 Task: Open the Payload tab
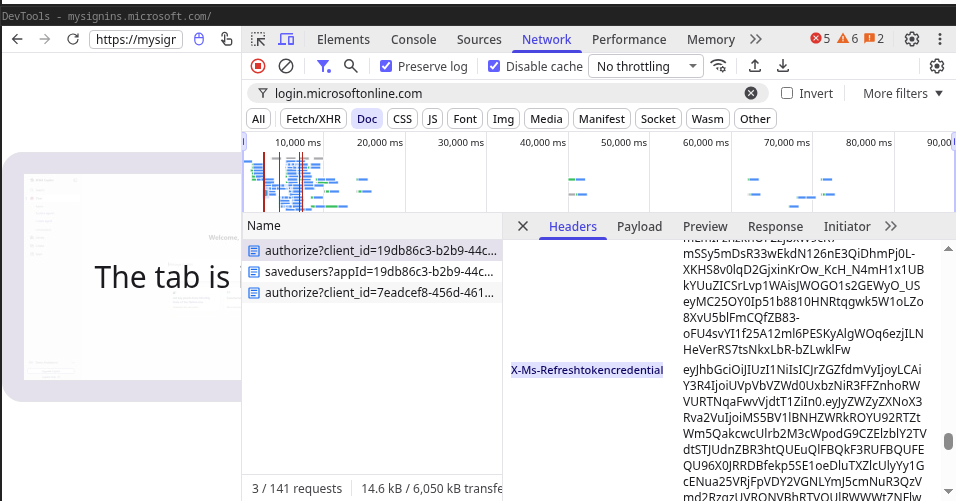[639, 226]
